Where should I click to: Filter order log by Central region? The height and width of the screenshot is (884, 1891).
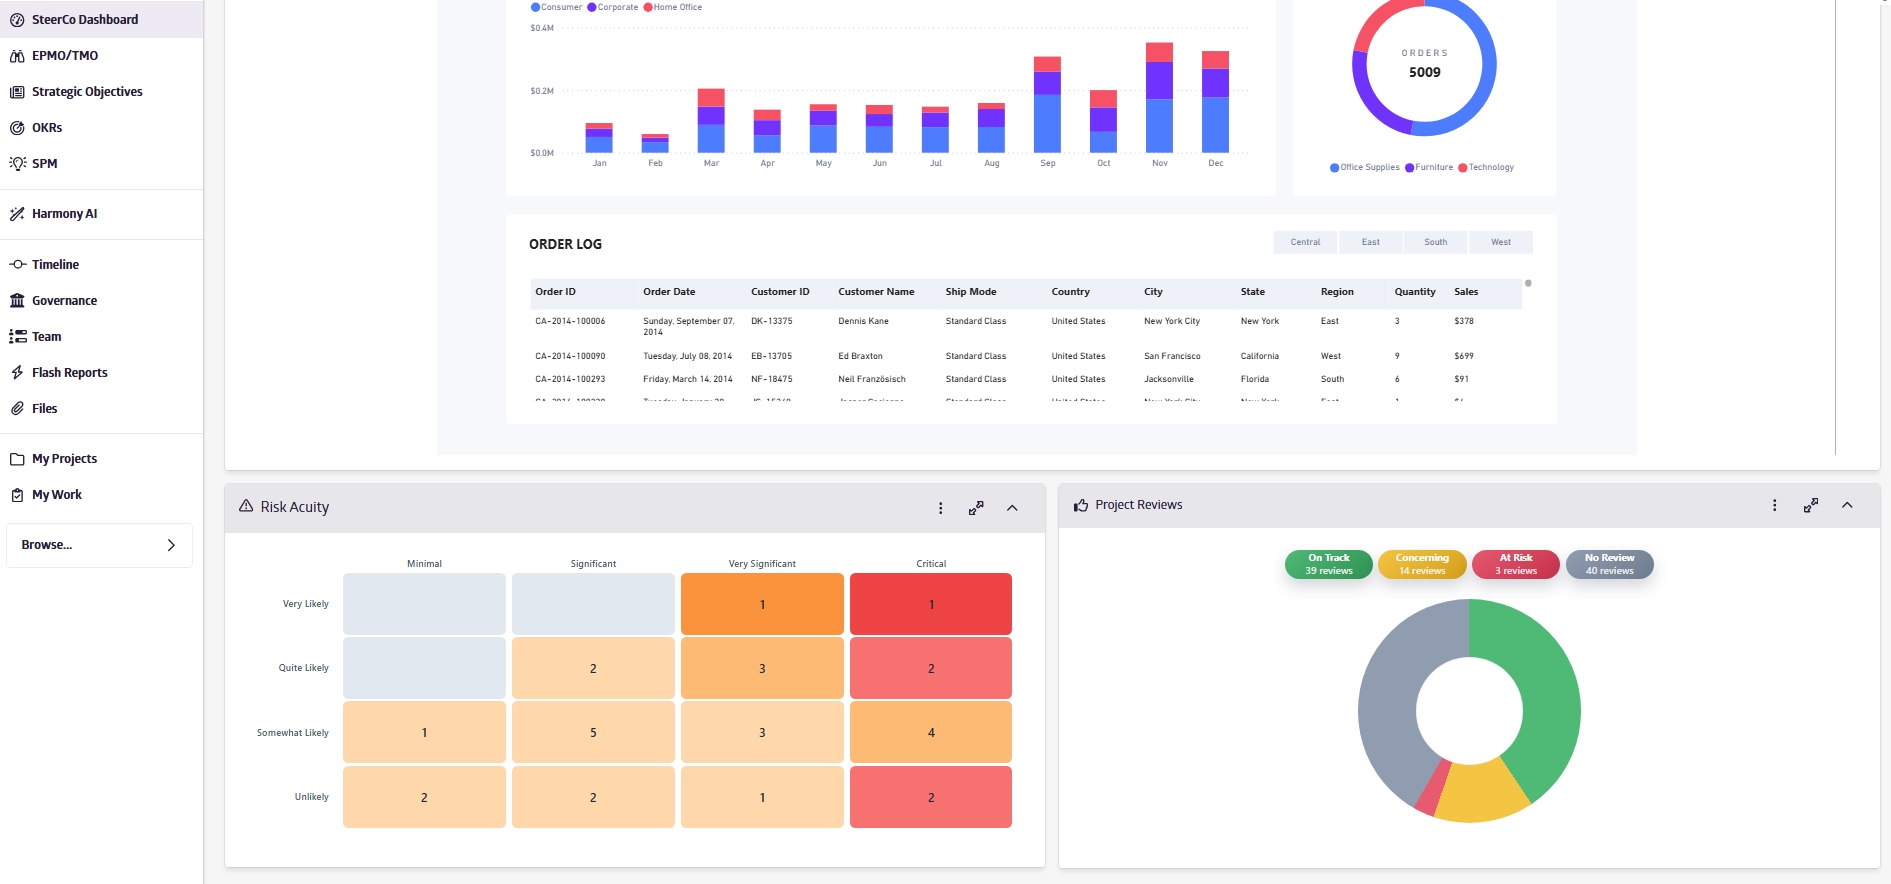tap(1305, 242)
